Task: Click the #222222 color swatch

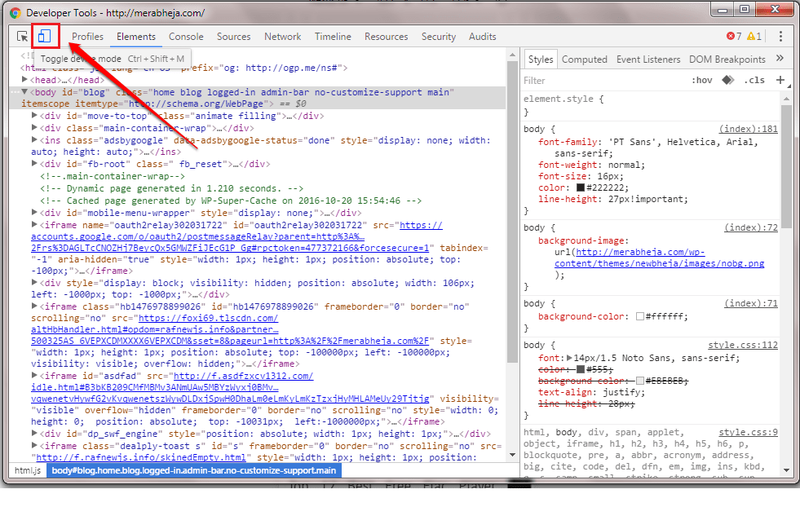Action: click(580, 188)
